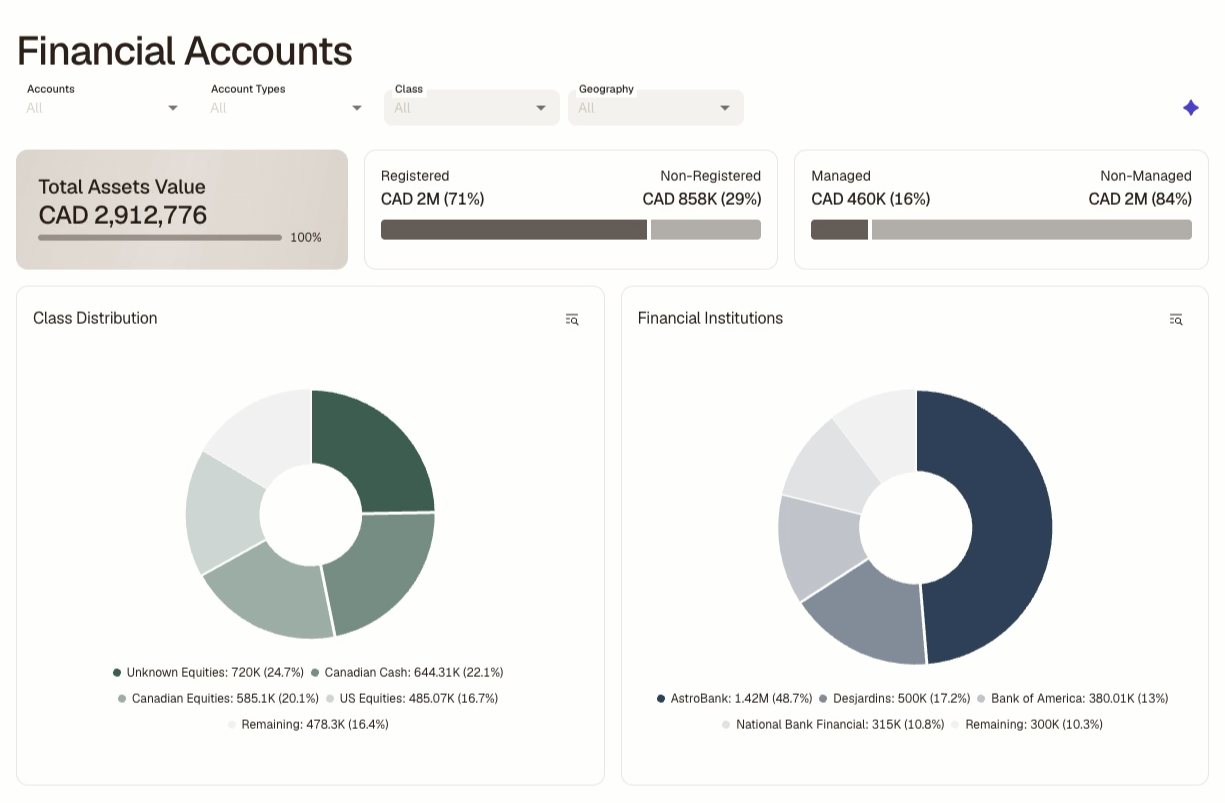The height and width of the screenshot is (803, 1225).
Task: Click the Non-Managed light bar segment
Action: [x=1032, y=230]
